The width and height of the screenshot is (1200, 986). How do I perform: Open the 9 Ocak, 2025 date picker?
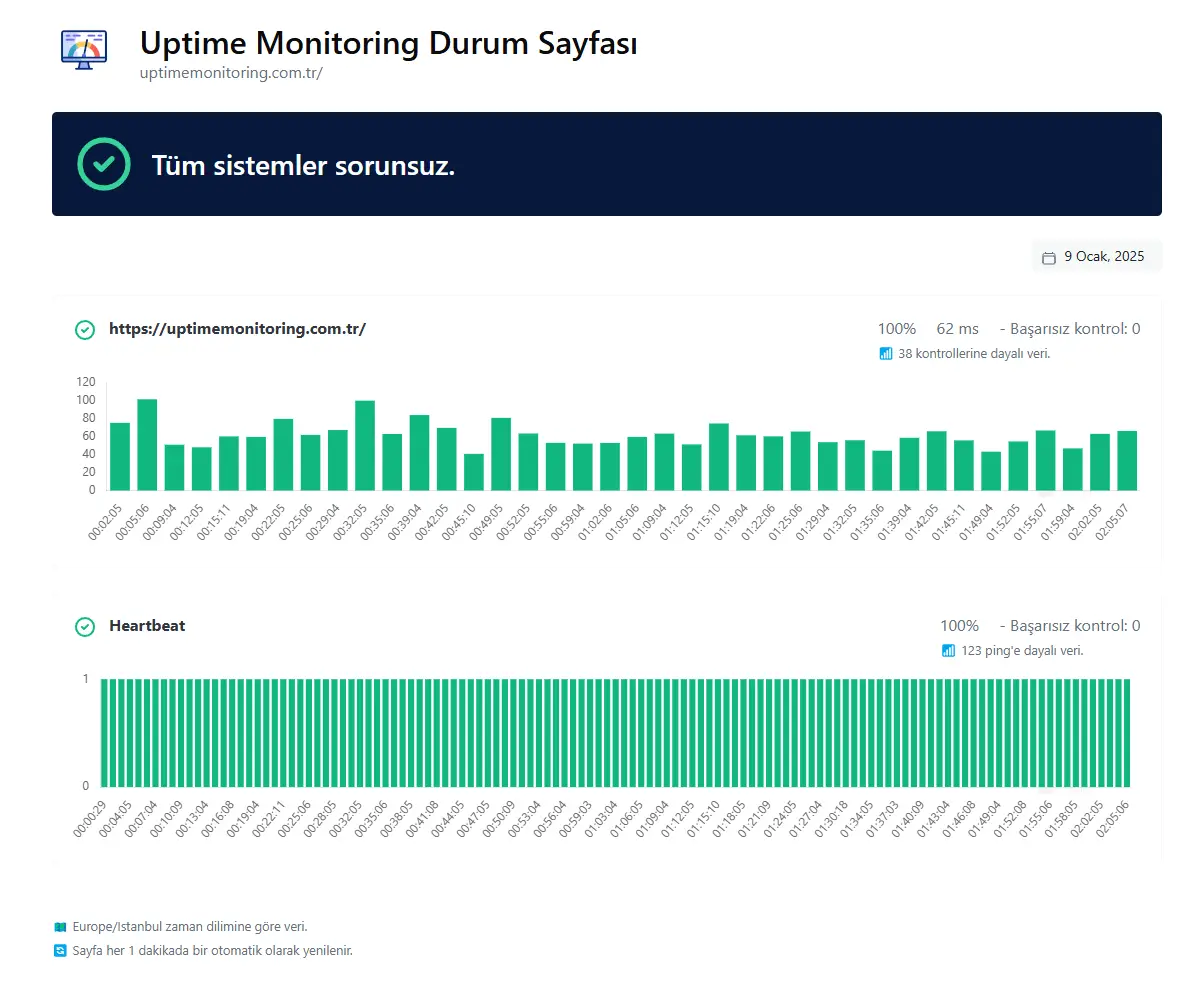[1096, 257]
